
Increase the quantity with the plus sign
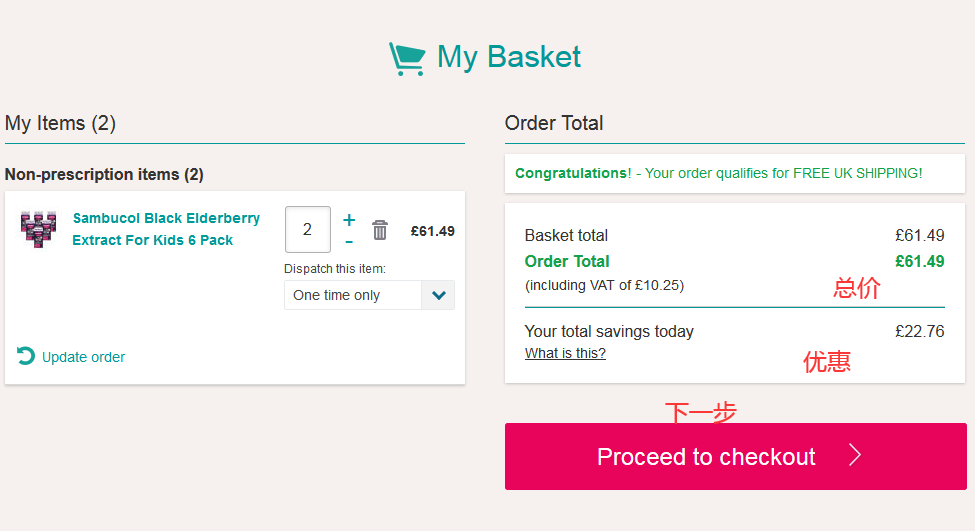(x=349, y=220)
